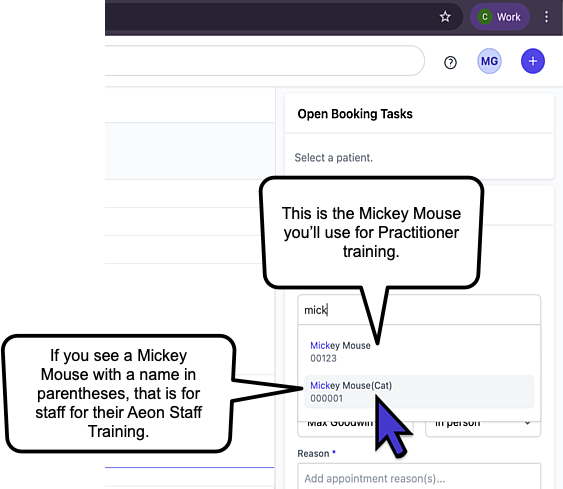The width and height of the screenshot is (563, 489).
Task: Open the MG user avatar menu
Action: click(x=489, y=61)
